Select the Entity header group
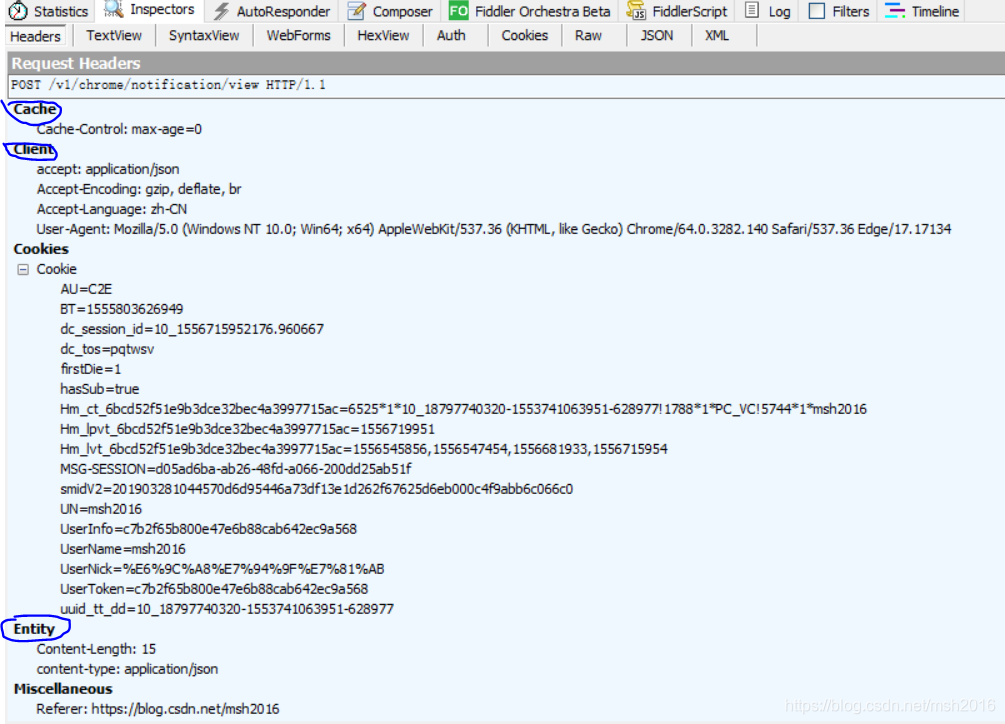1005x724 pixels. pyautogui.click(x=34, y=629)
